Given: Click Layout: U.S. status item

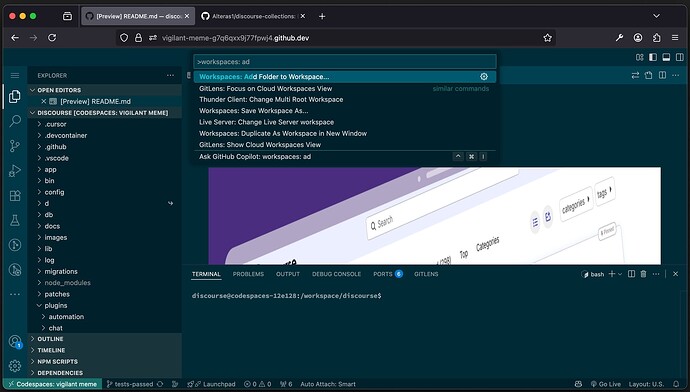Looking at the screenshot, I should [646, 384].
